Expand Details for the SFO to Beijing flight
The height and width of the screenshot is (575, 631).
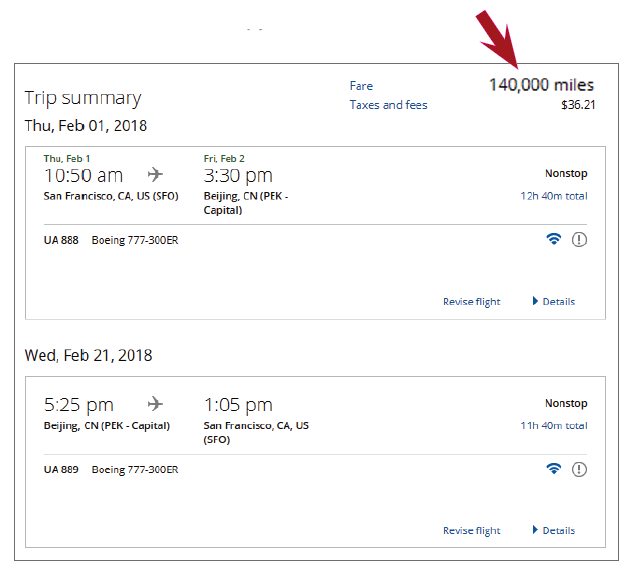click(554, 301)
